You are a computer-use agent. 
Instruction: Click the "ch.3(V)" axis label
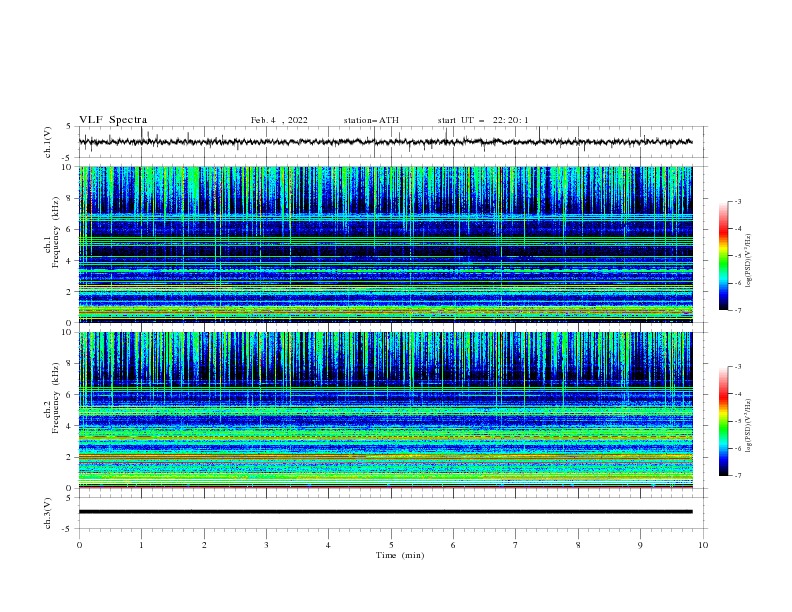48,513
